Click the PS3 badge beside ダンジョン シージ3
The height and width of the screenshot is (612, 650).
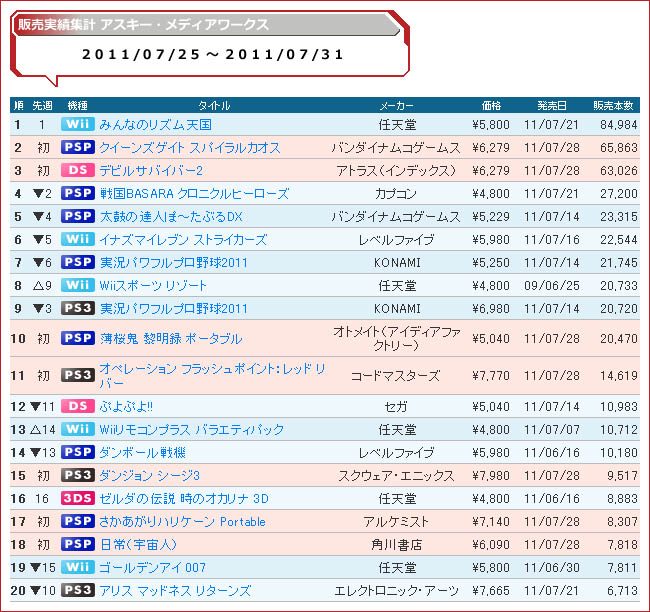pos(78,475)
